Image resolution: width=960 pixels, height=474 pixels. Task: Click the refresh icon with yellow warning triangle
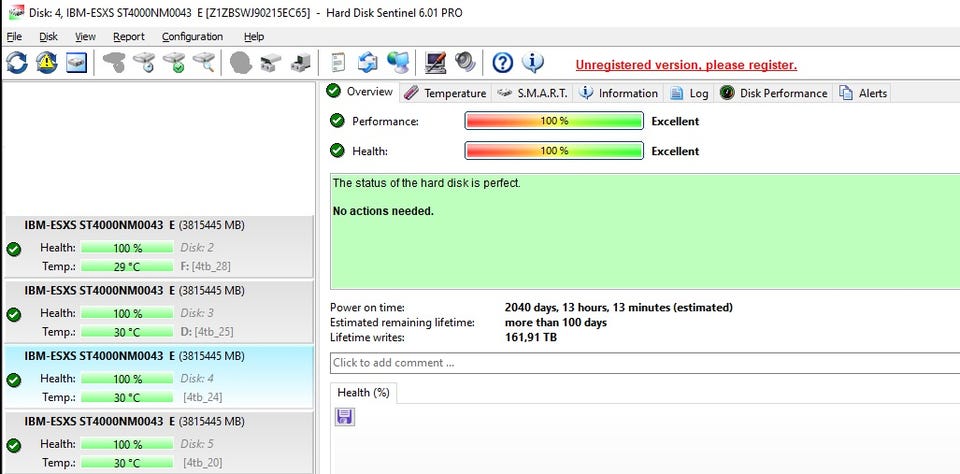tap(47, 62)
